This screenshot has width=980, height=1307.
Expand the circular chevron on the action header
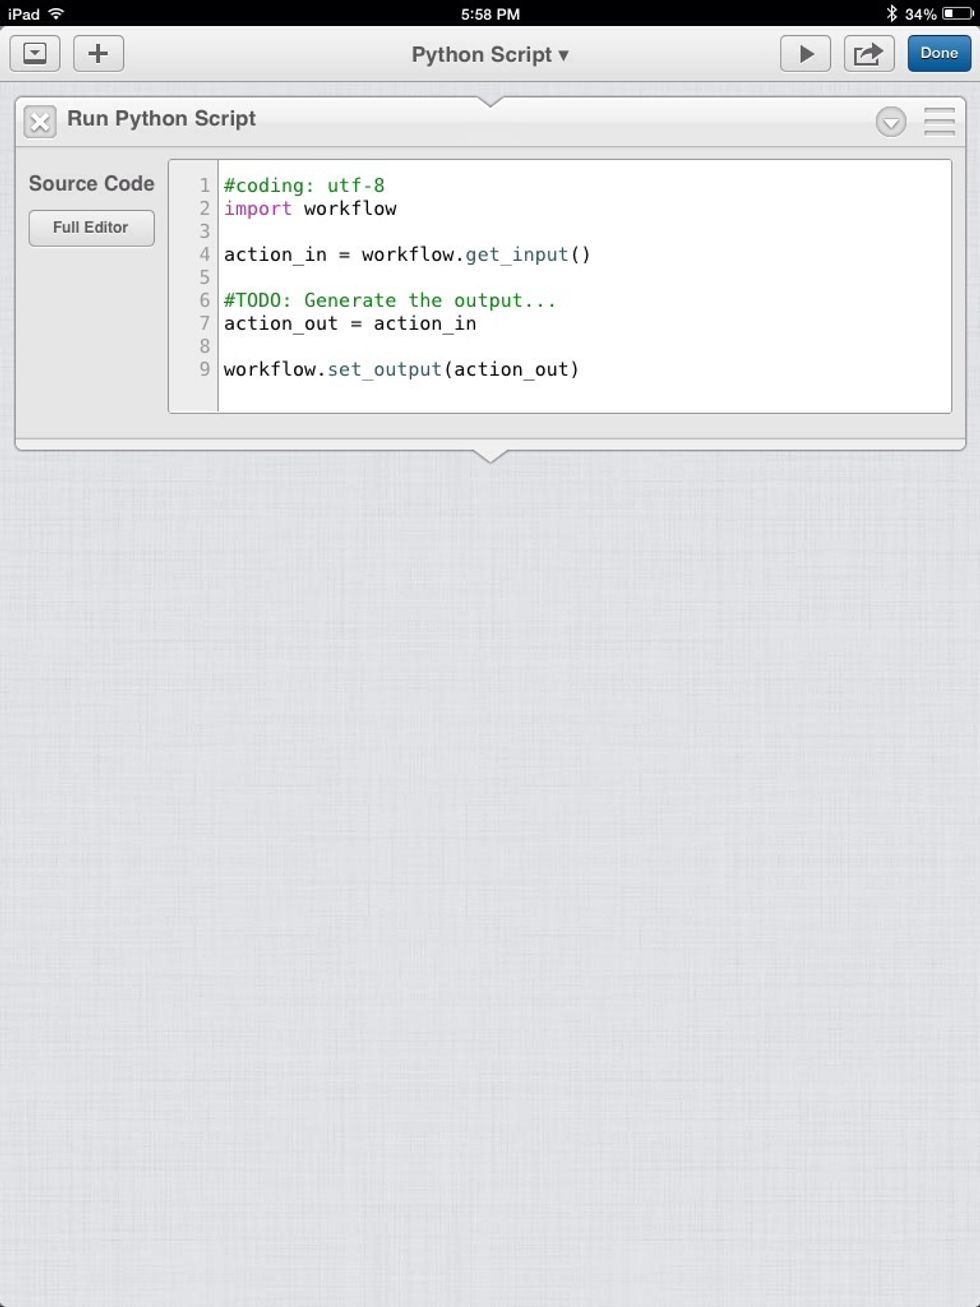point(890,122)
